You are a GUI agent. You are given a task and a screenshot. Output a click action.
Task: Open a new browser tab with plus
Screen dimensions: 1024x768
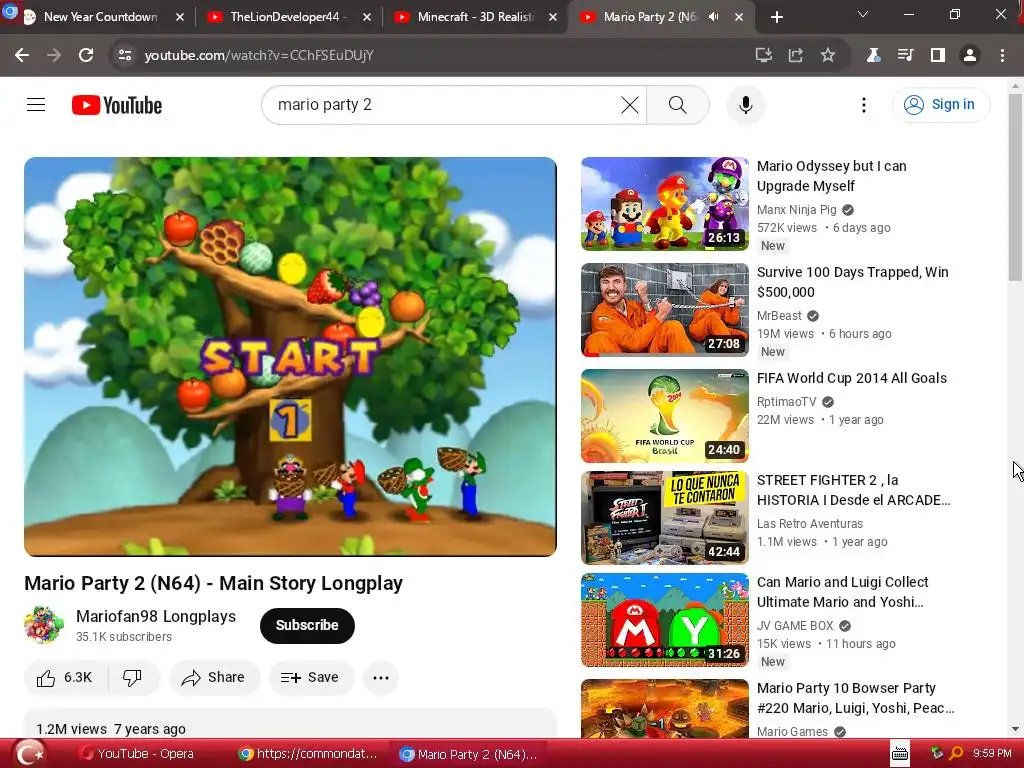[x=776, y=17]
